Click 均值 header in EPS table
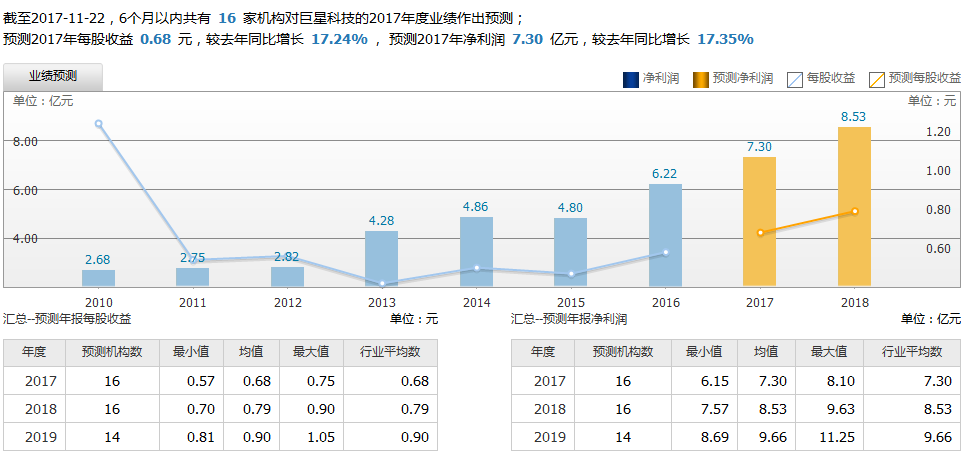This screenshot has width=971, height=463. point(251,352)
